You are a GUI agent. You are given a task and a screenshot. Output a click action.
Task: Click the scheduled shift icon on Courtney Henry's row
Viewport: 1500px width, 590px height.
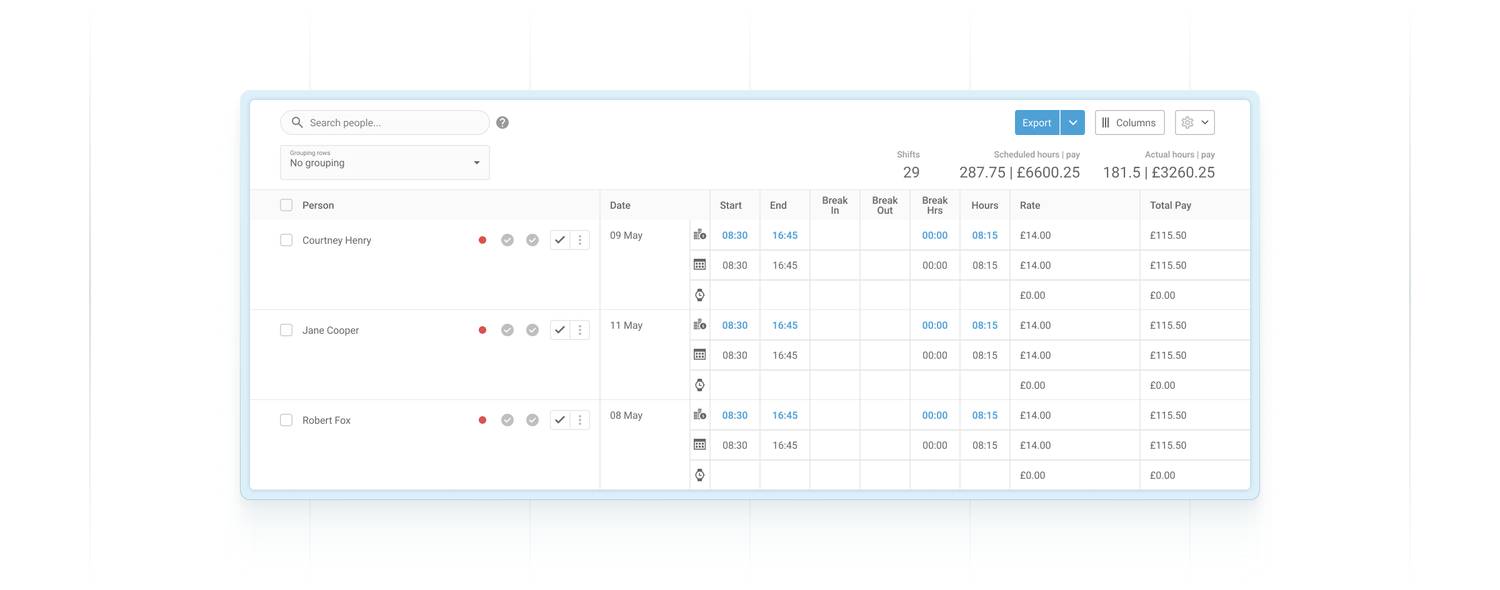pos(699,235)
